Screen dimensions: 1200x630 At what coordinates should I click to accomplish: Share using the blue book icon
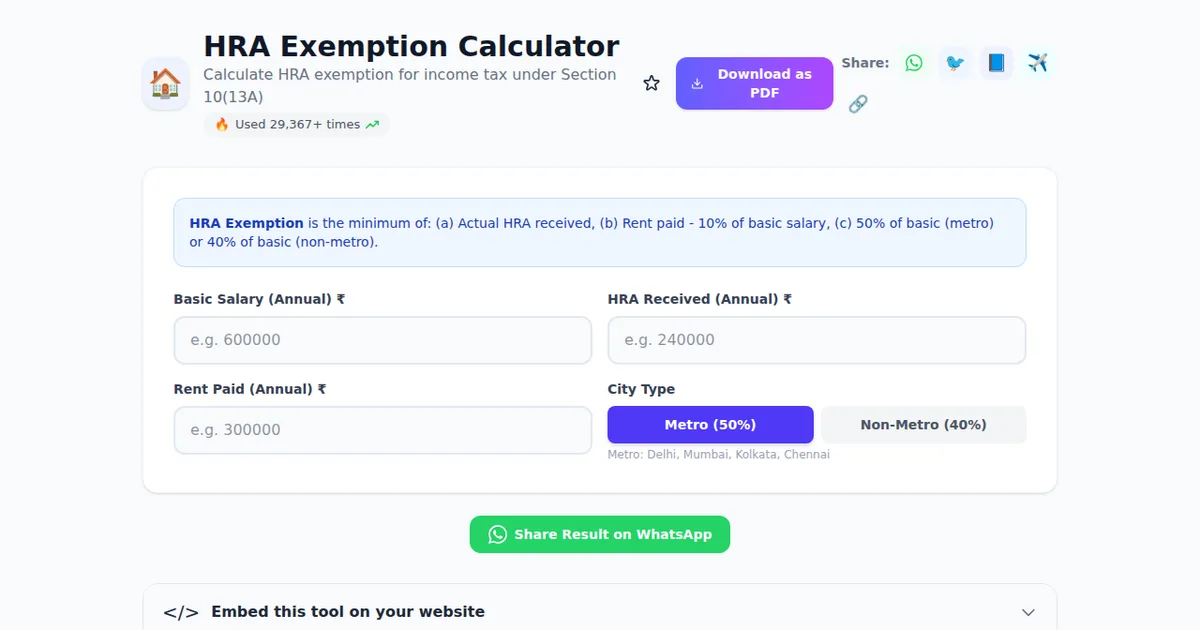pos(996,62)
